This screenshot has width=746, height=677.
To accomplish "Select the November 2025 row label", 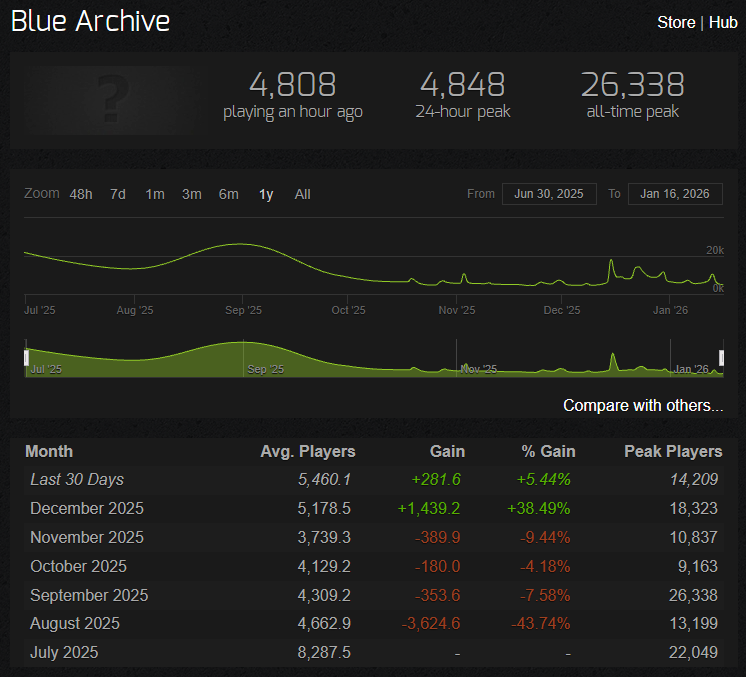I will coord(87,537).
